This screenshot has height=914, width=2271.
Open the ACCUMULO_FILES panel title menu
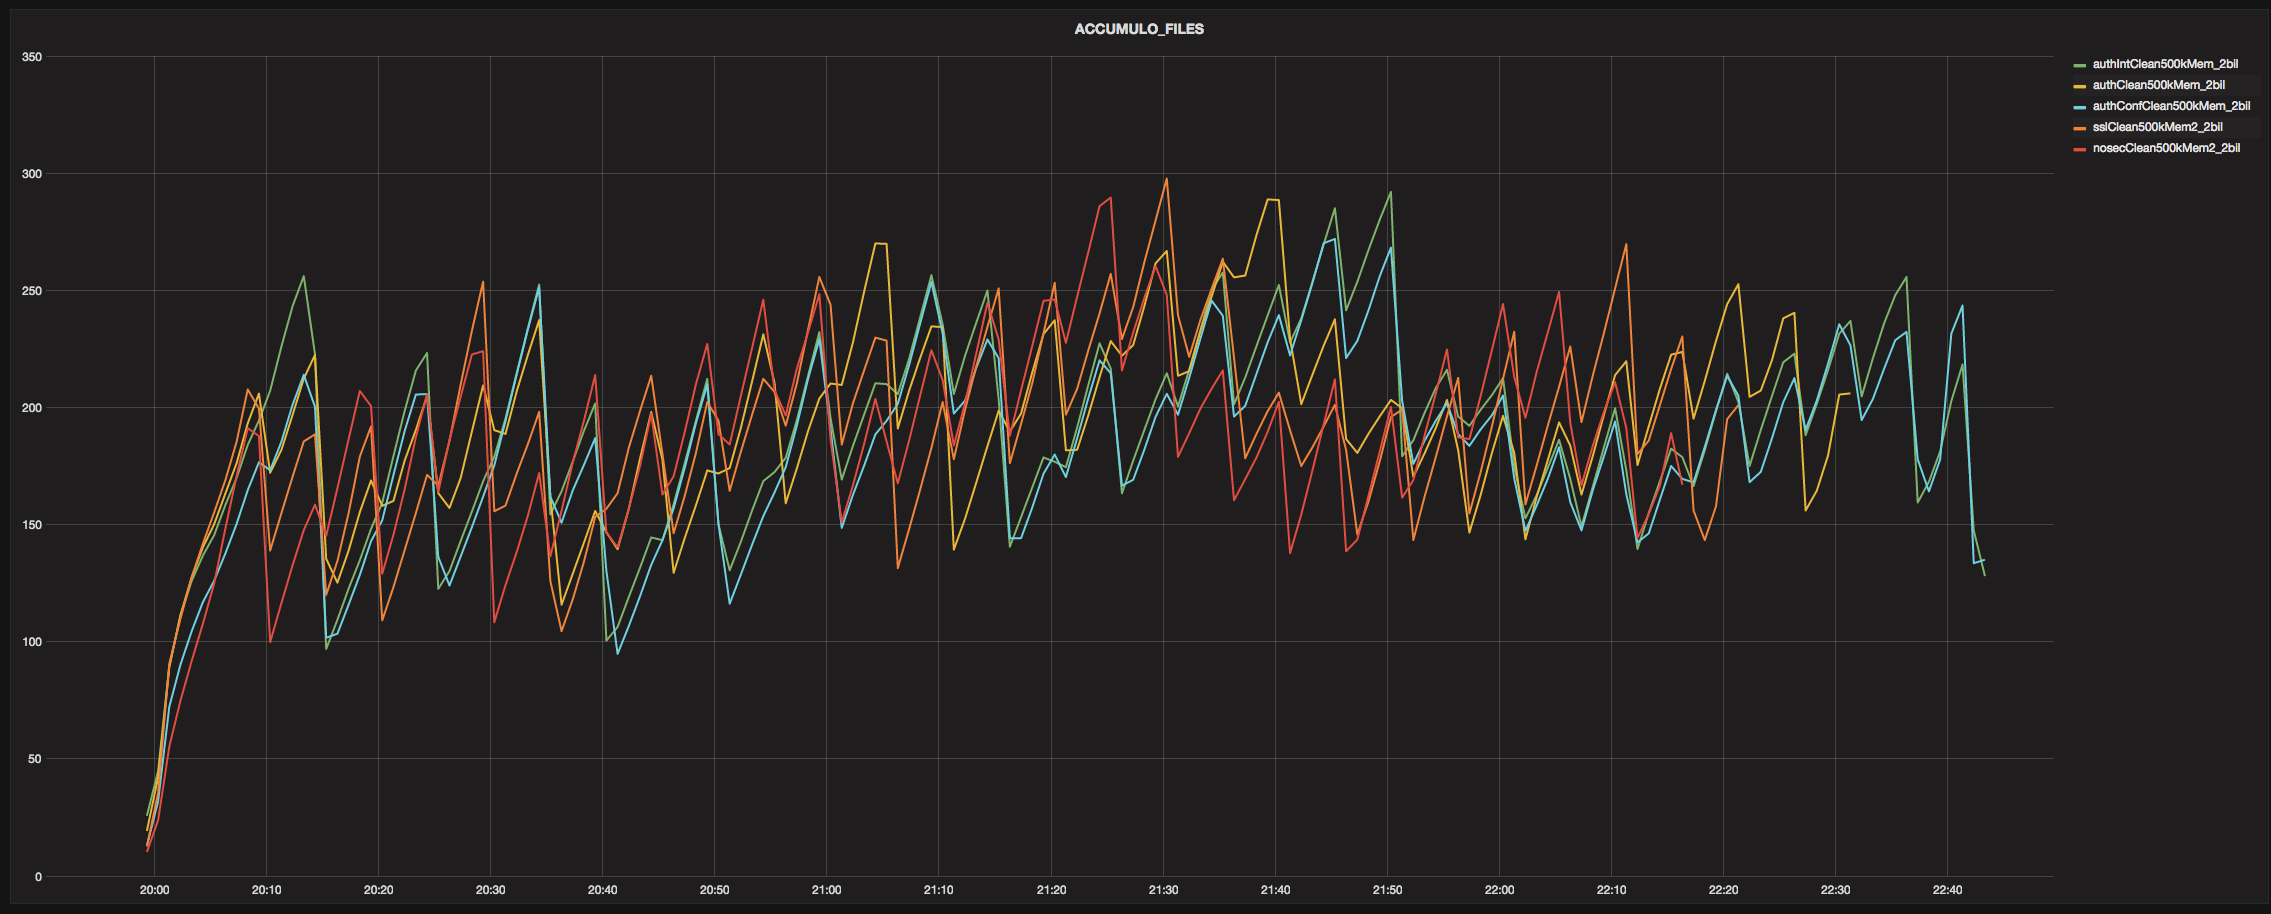[x=1138, y=29]
